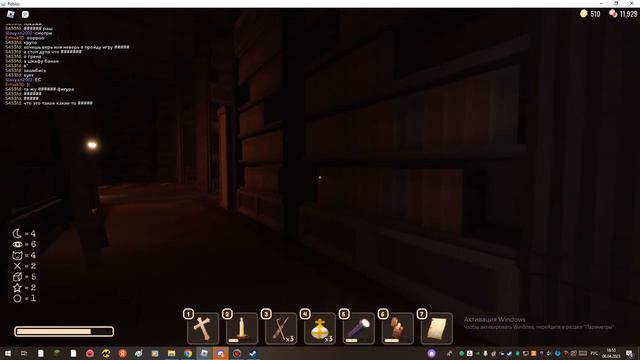Image resolution: width=640 pixels, height=360 pixels.
Task: Select the candle in hotbar slot 2
Action: [x=242, y=329]
